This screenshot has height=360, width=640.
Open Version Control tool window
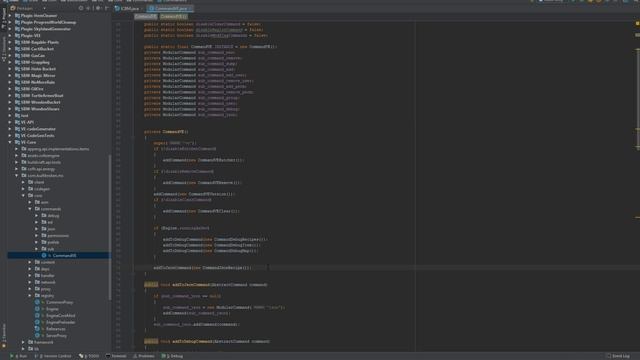tap(53, 356)
